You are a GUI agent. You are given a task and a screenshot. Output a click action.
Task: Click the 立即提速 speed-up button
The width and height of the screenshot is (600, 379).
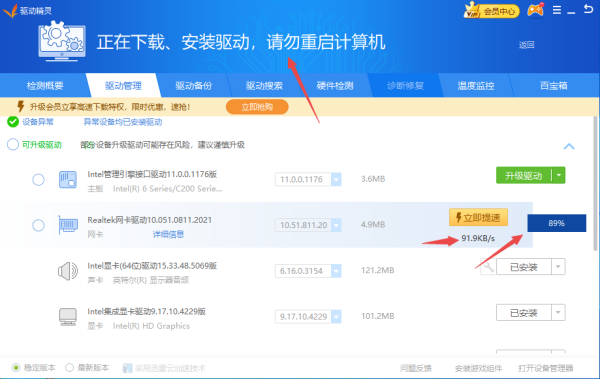point(478,217)
